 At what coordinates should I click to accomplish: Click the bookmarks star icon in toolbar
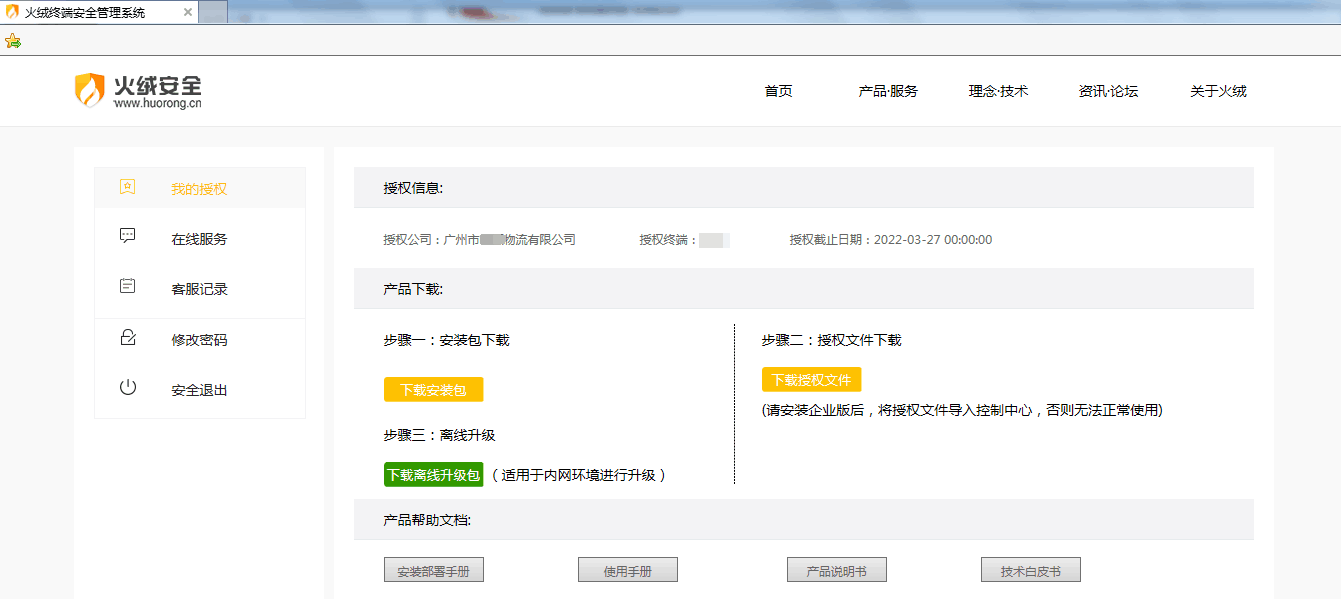point(12,41)
